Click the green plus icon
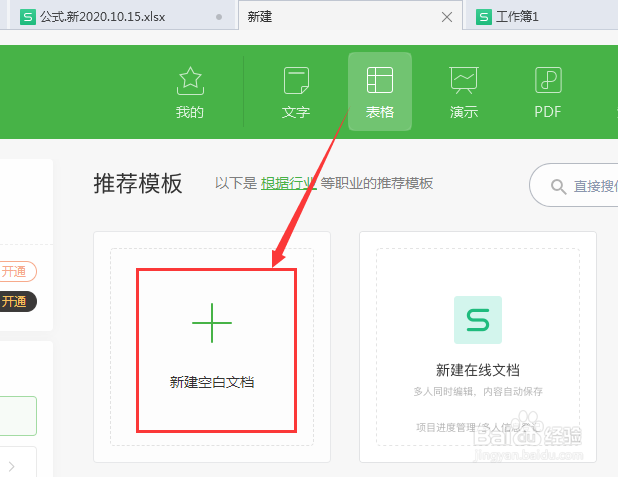The image size is (618, 477). tap(212, 323)
